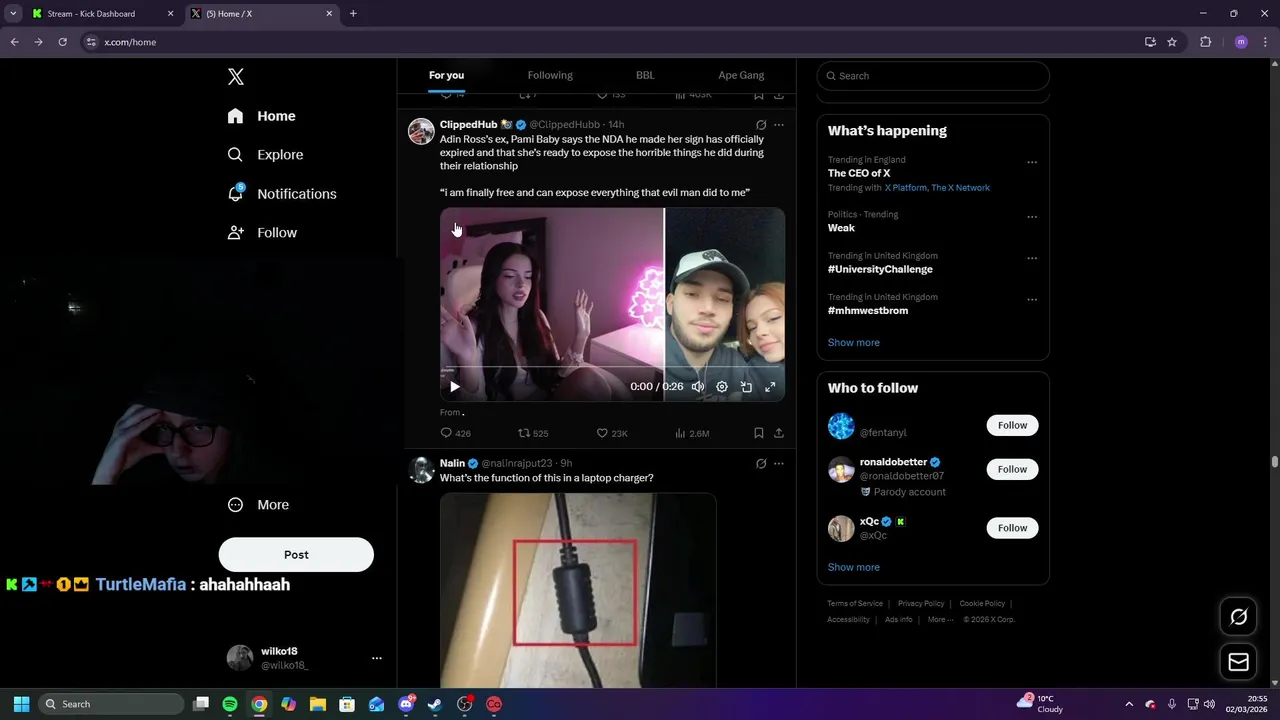1280x720 pixels.
Task: Switch to the For you tab
Action: pyautogui.click(x=446, y=75)
